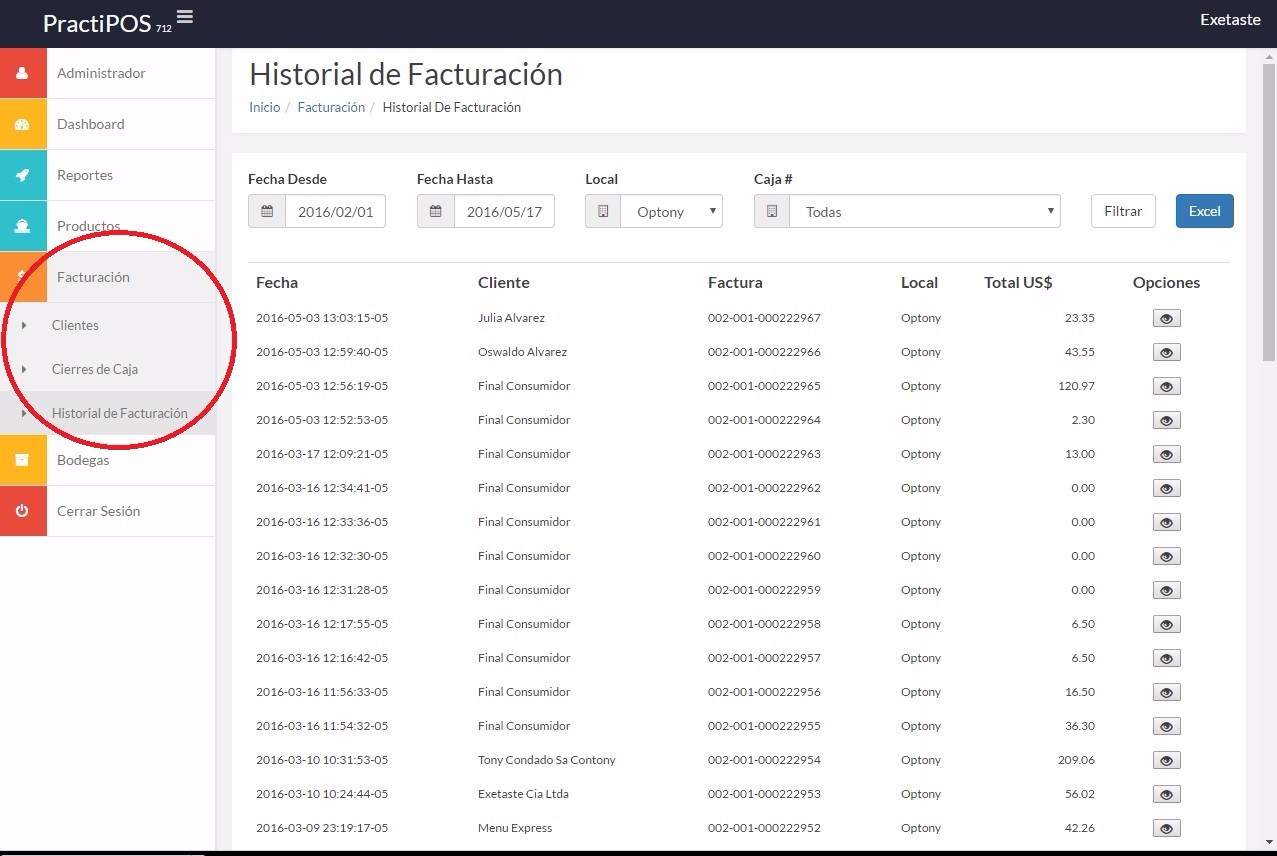The height and width of the screenshot is (856, 1277).
Task: View invoice 002-001-000222957 with eye icon
Action: [x=1166, y=658]
